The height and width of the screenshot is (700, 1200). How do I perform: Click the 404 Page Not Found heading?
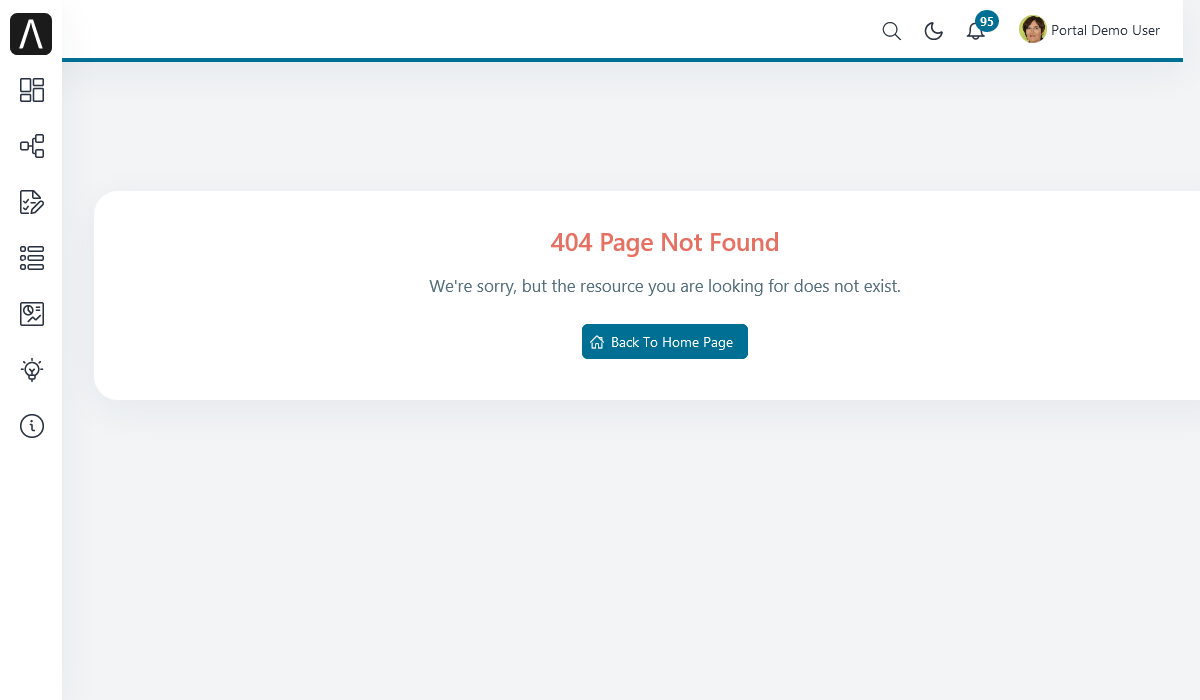coord(665,242)
